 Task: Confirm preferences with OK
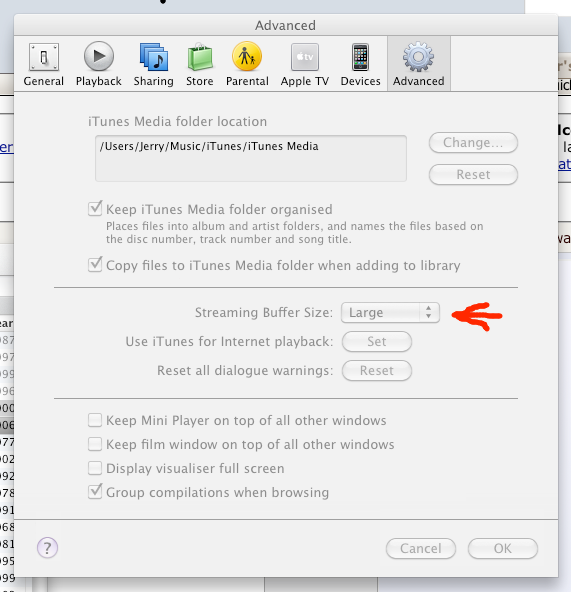503,548
